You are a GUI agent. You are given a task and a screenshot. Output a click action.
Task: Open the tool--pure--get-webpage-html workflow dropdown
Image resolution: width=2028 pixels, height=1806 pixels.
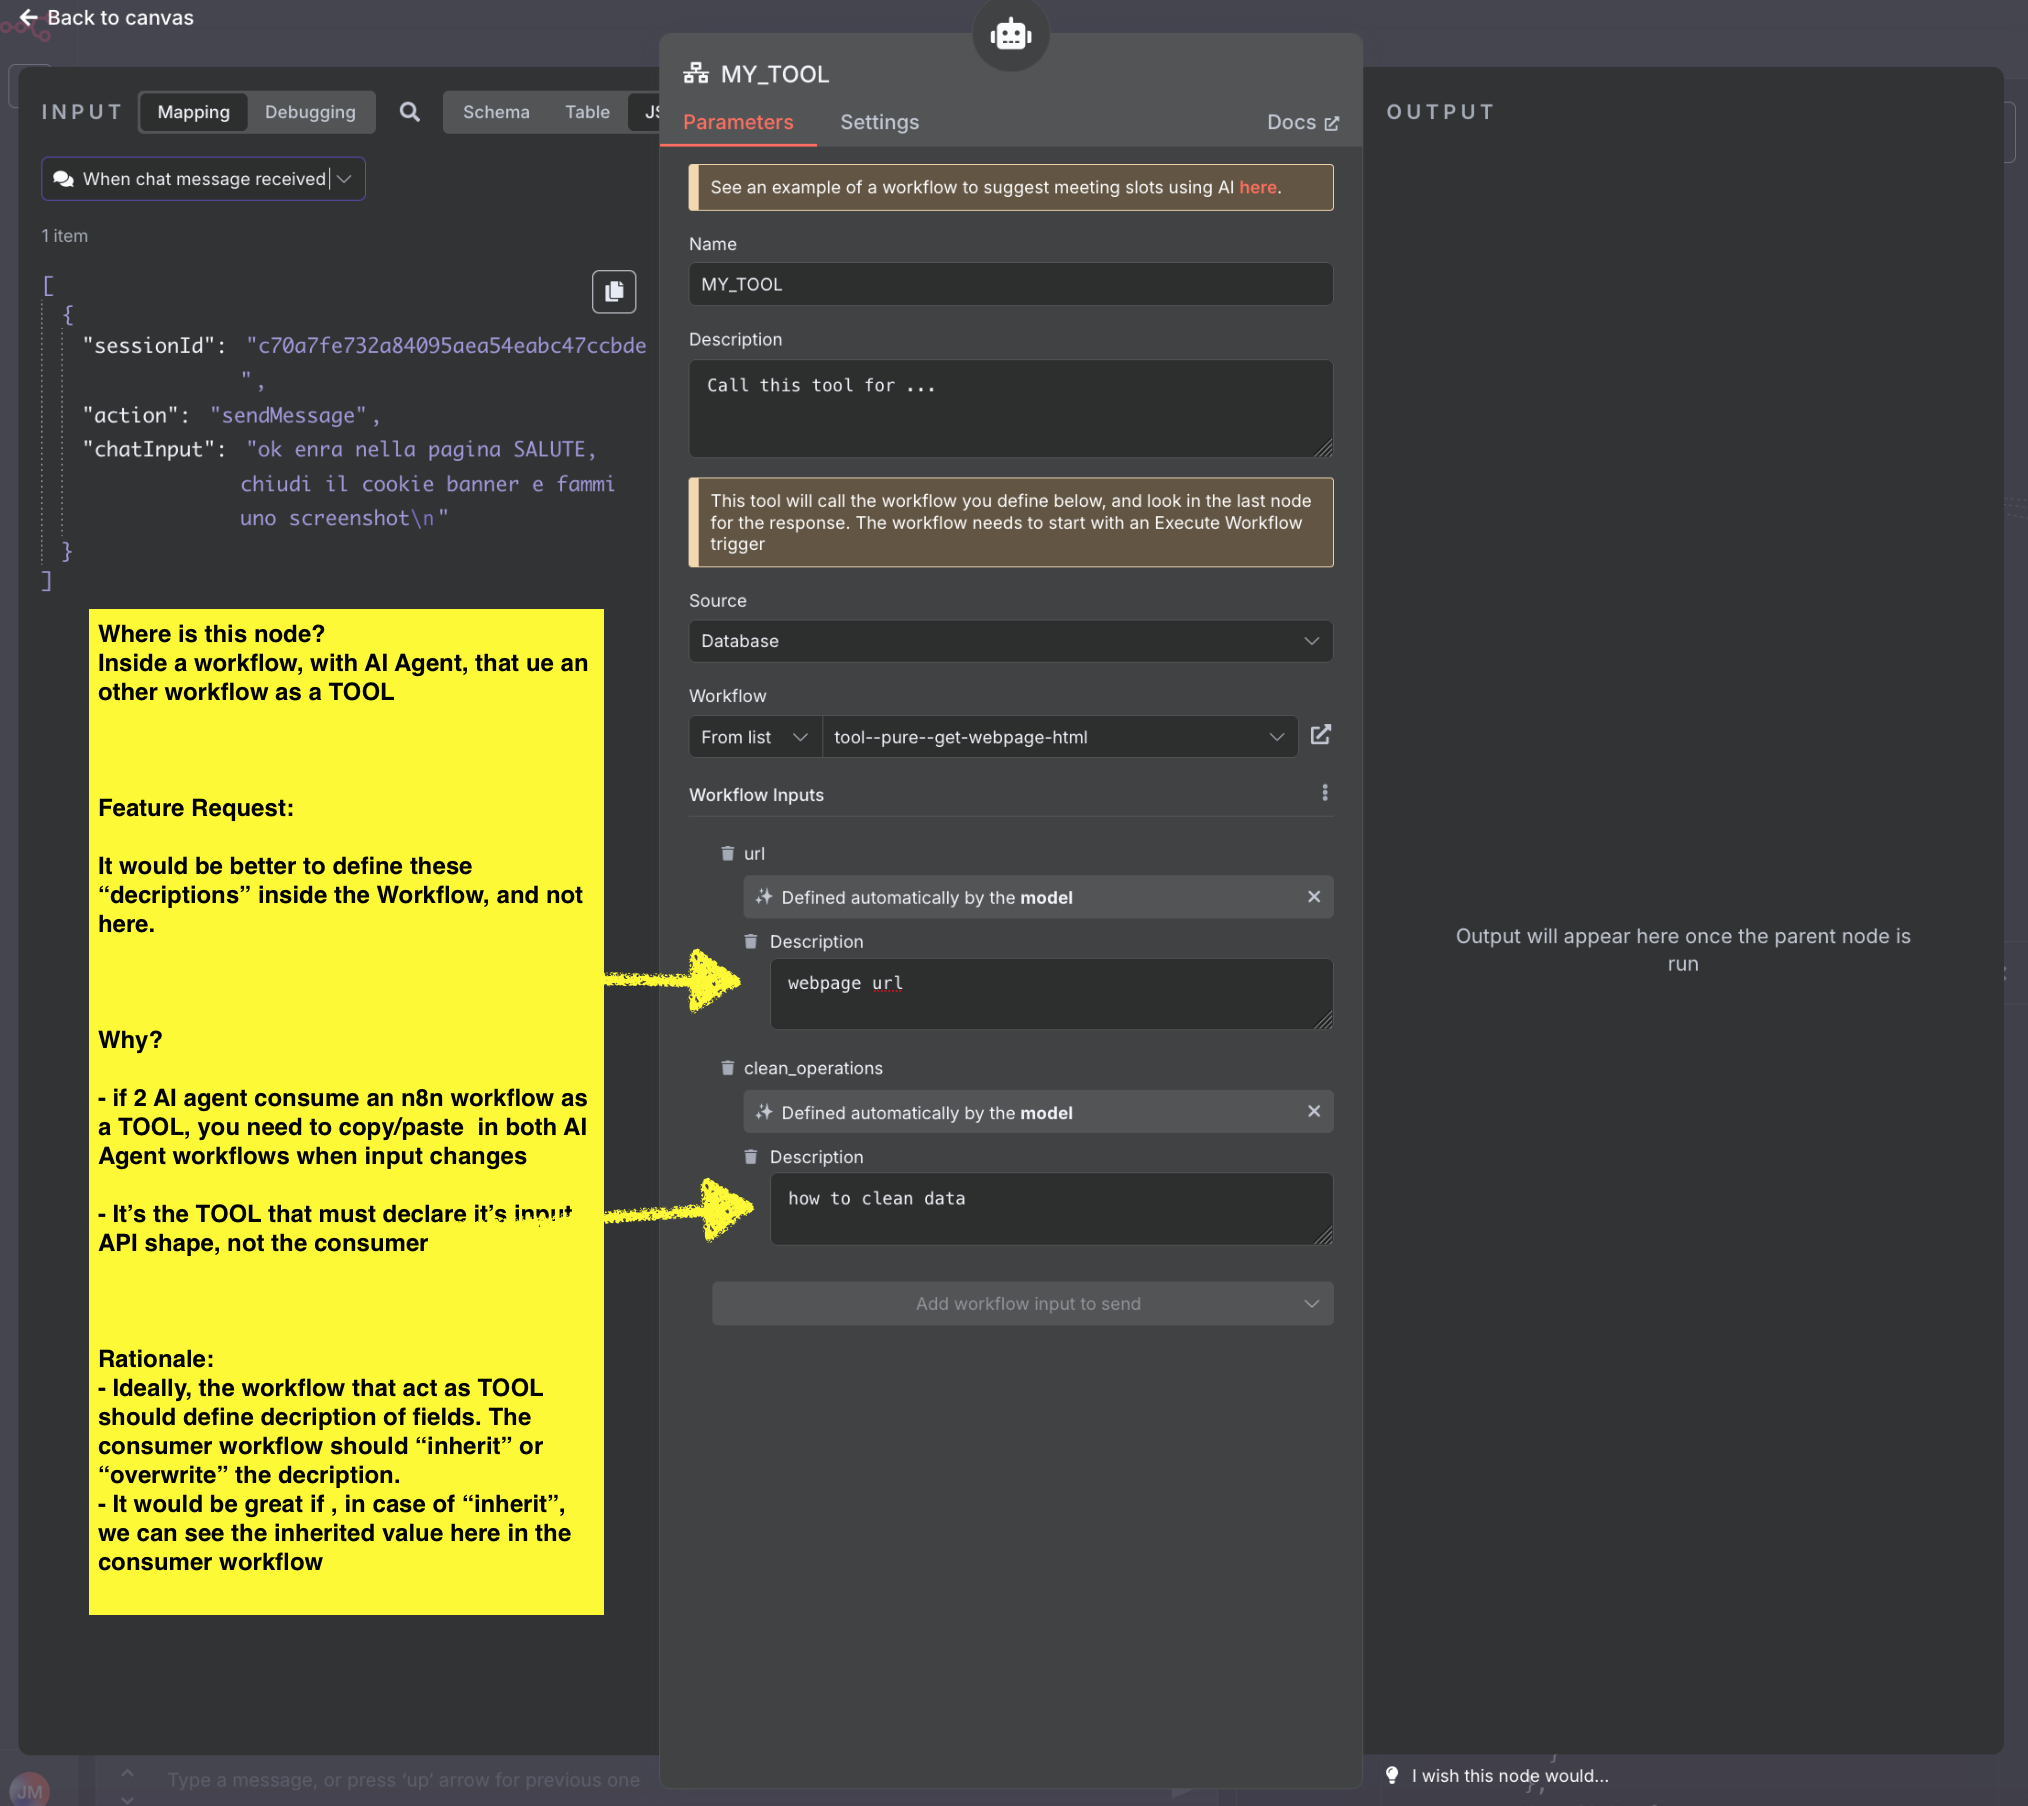1058,736
